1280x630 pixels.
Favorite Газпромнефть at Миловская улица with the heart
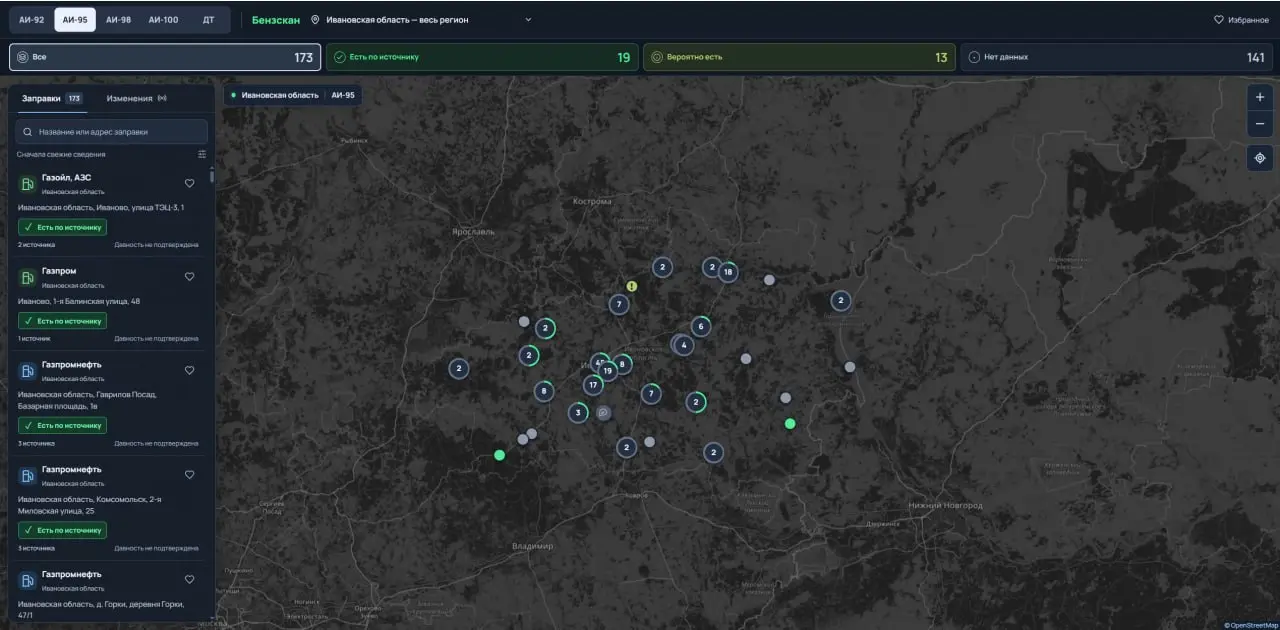190,475
